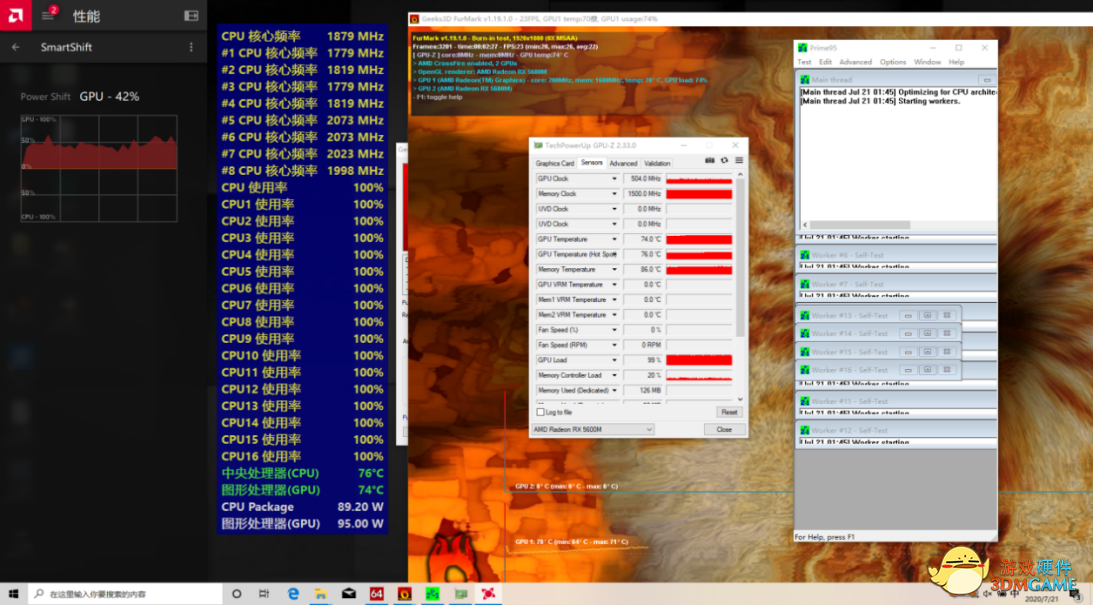This screenshot has height=605, width=1093.
Task: Open AMD software hamburger menu with notifications
Action: coord(48,16)
